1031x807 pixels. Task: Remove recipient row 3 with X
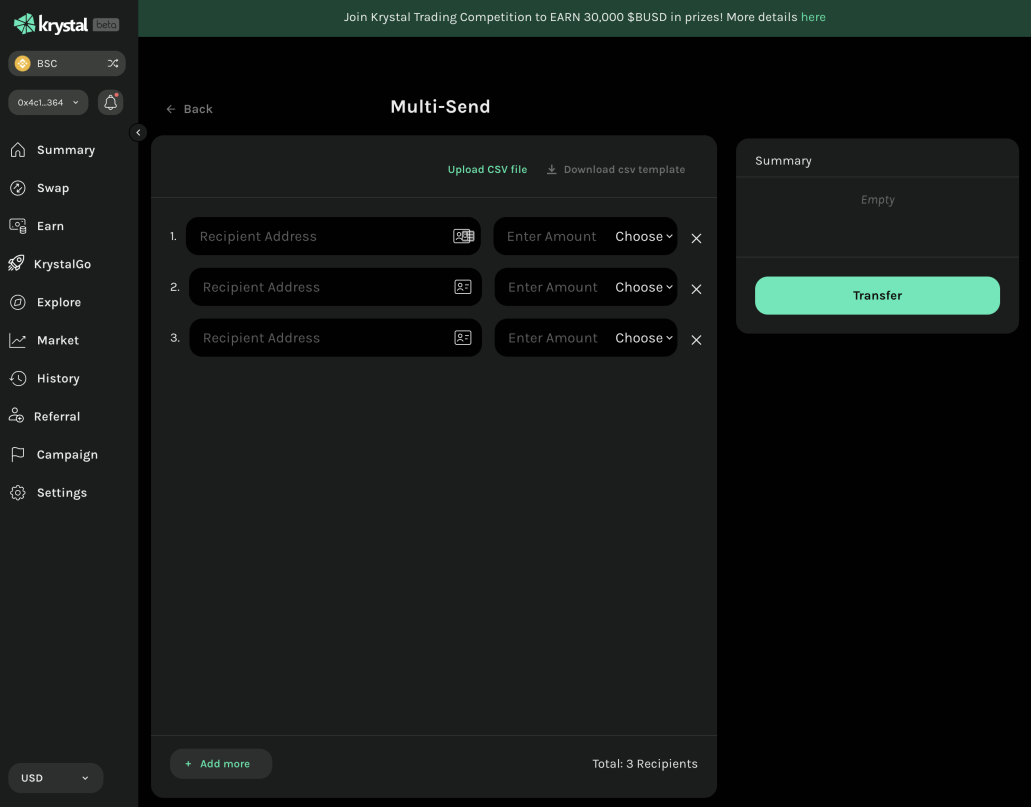tap(696, 340)
